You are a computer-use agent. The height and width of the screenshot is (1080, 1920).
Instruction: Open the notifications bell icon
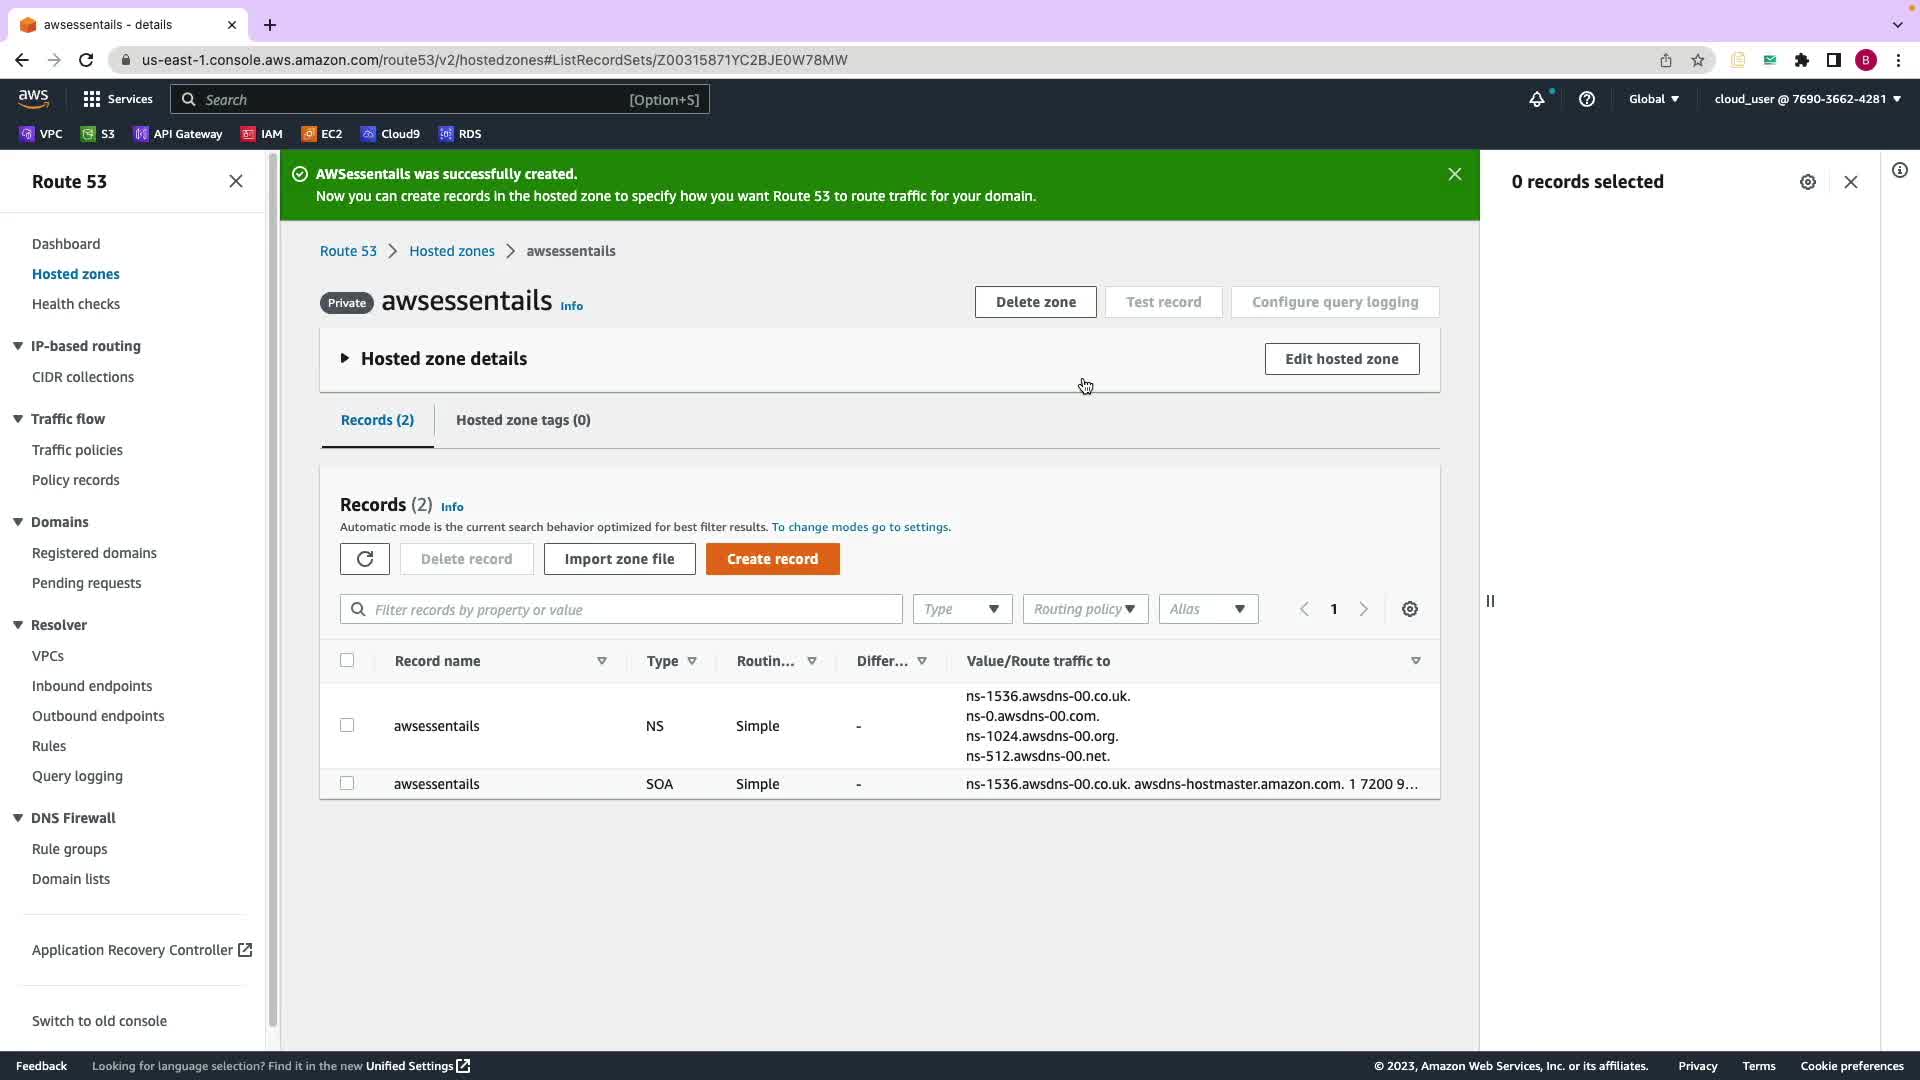tap(1536, 99)
